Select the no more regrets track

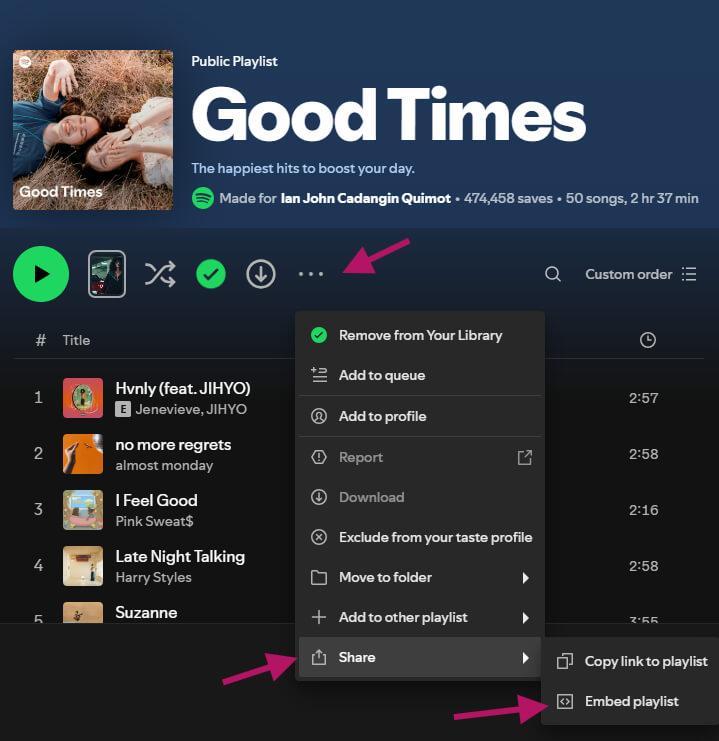pyautogui.click(x=173, y=445)
